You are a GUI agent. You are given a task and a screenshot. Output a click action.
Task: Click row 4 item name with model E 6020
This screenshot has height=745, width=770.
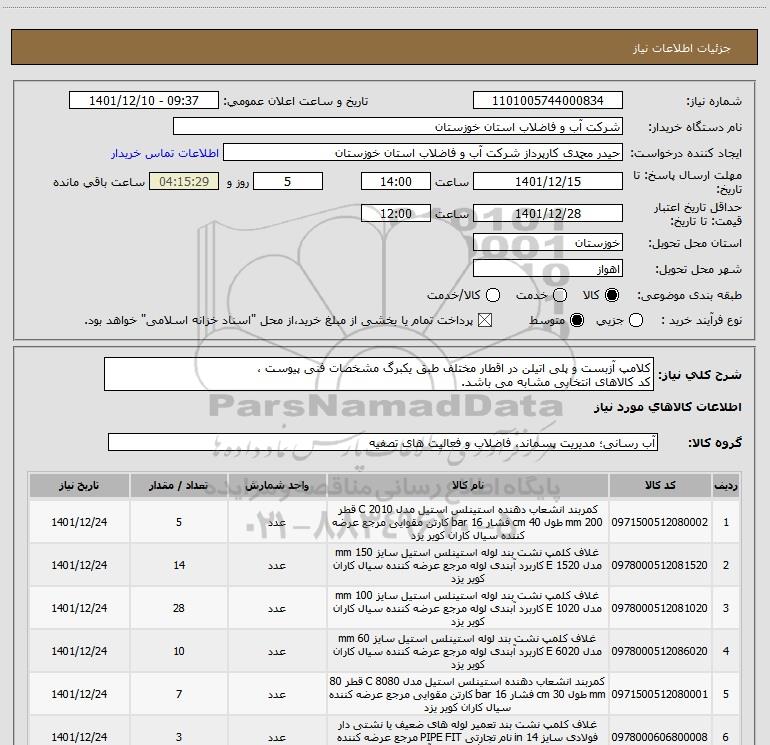468,651
